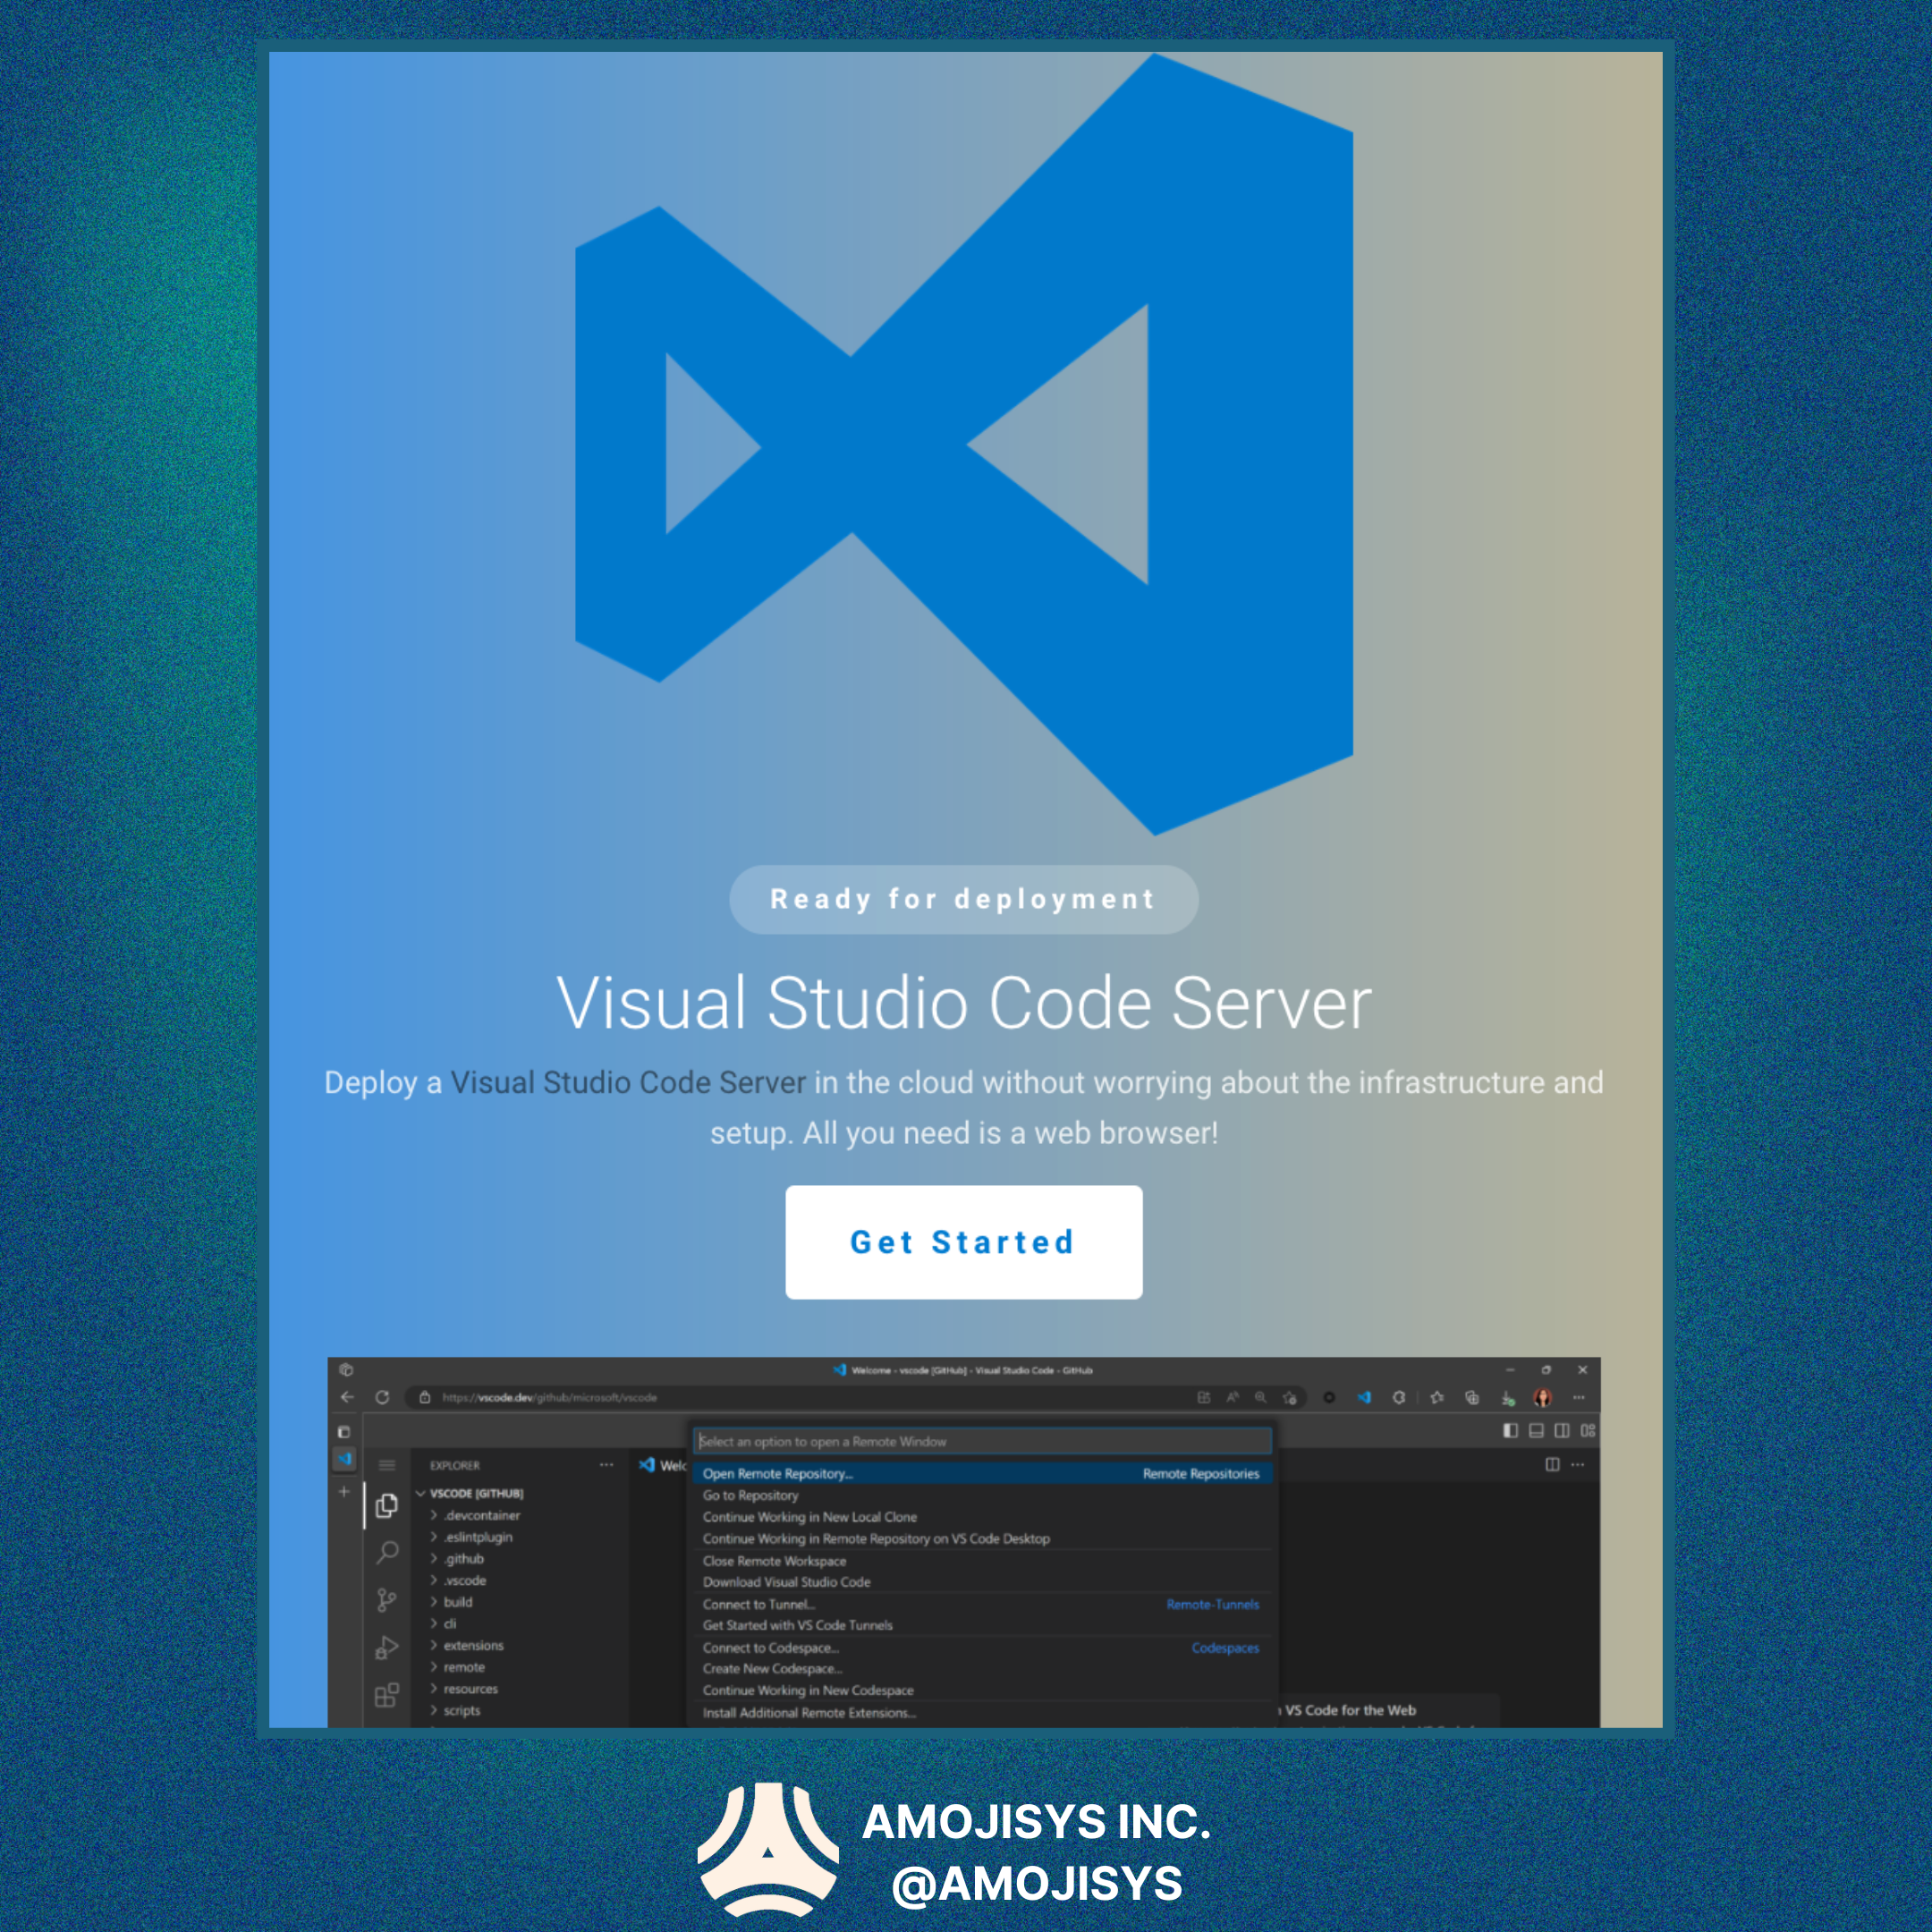Expand the .vscode folder
This screenshot has height=1932, width=1932.
tap(465, 1580)
